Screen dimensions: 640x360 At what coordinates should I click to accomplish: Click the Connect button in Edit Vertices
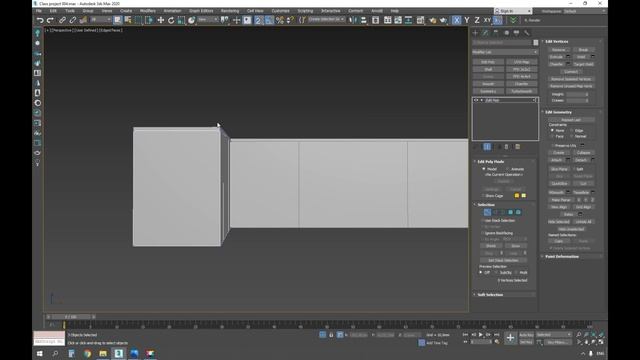point(571,72)
